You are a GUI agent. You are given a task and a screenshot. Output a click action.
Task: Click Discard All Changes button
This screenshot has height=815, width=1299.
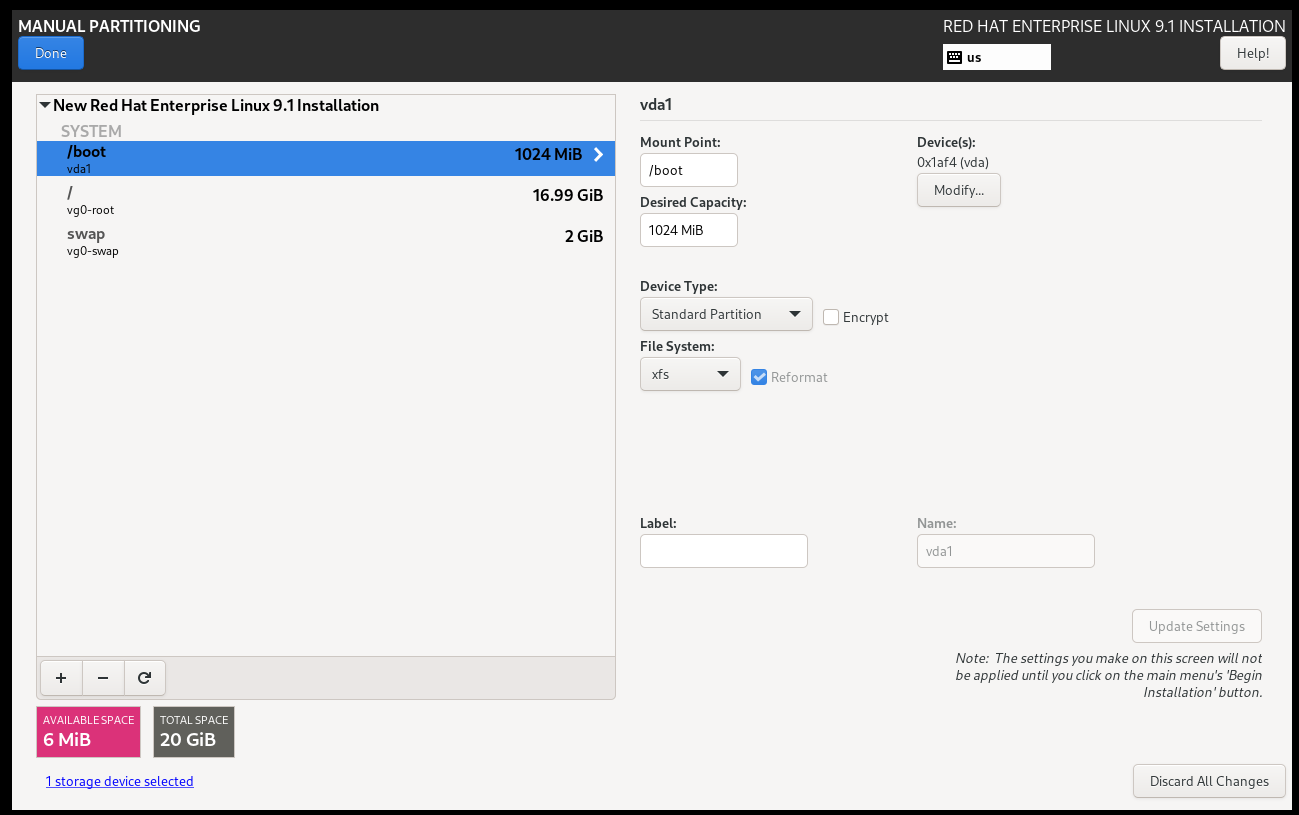point(1209,781)
